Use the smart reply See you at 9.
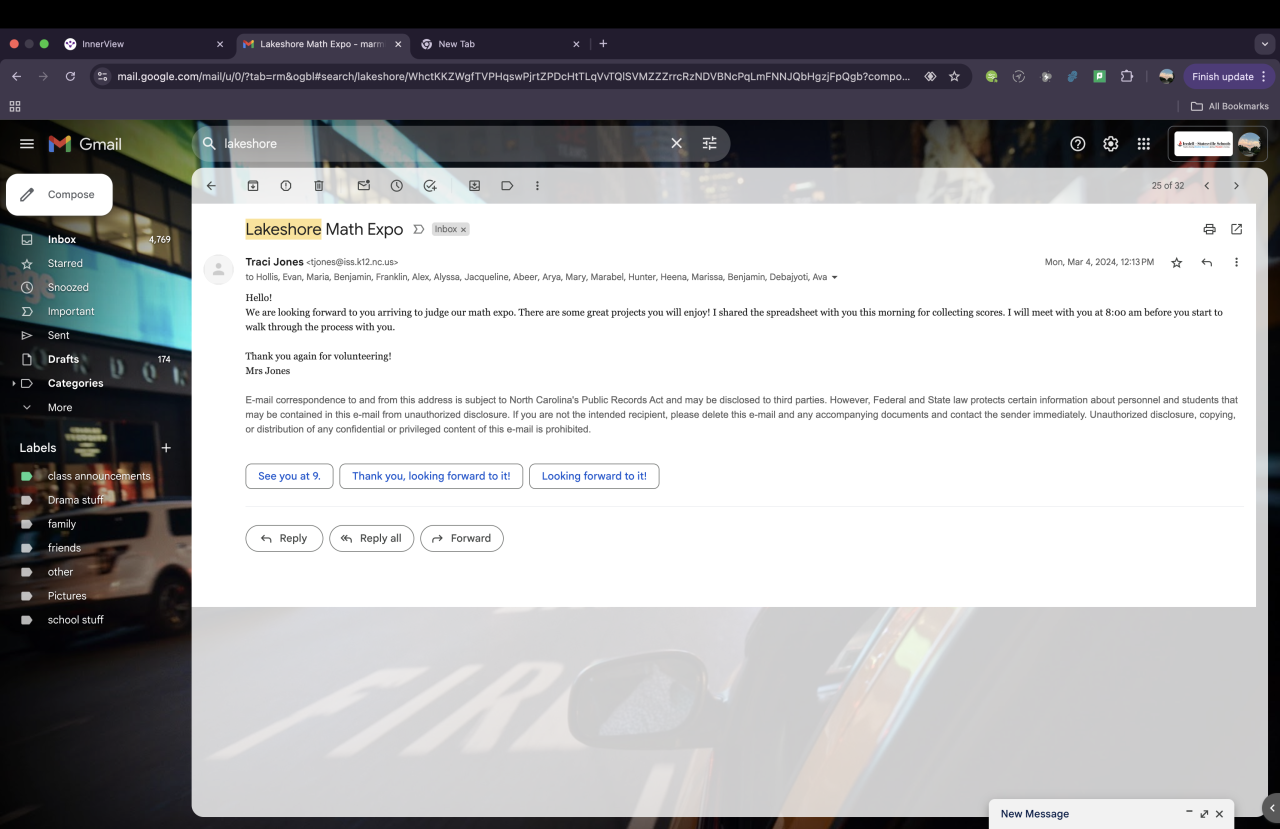The height and width of the screenshot is (829, 1280). 289,476
